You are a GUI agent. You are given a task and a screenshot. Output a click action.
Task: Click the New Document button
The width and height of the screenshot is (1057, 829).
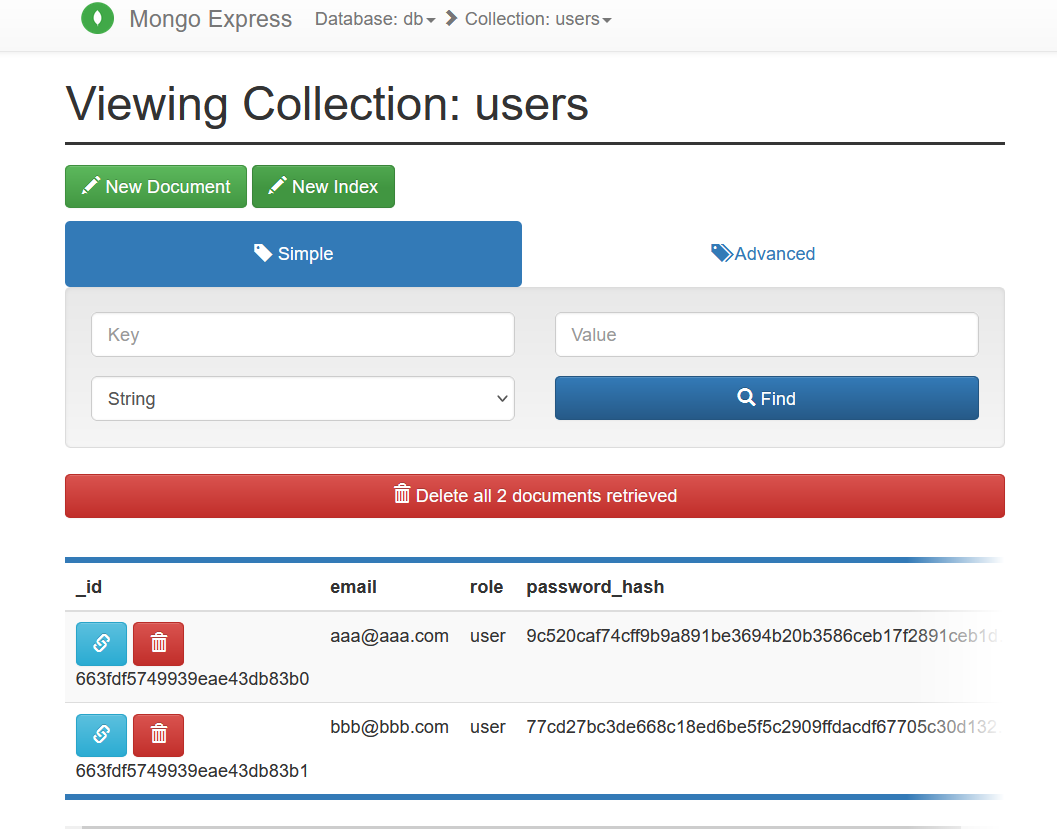pos(156,186)
